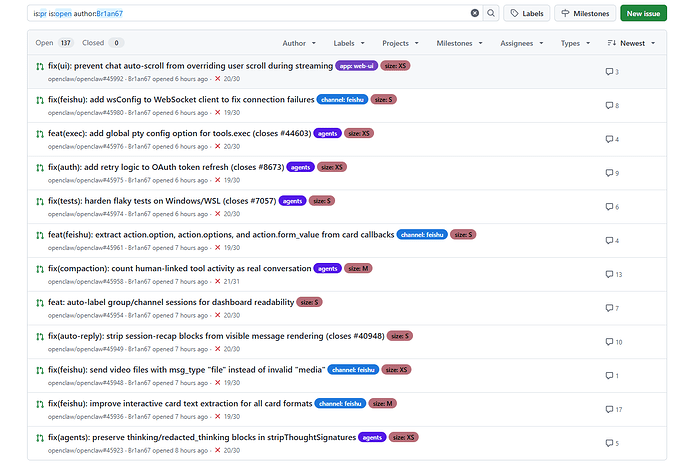The width and height of the screenshot is (690, 463).
Task: Click size: M label on compaction PR
Action: point(358,268)
